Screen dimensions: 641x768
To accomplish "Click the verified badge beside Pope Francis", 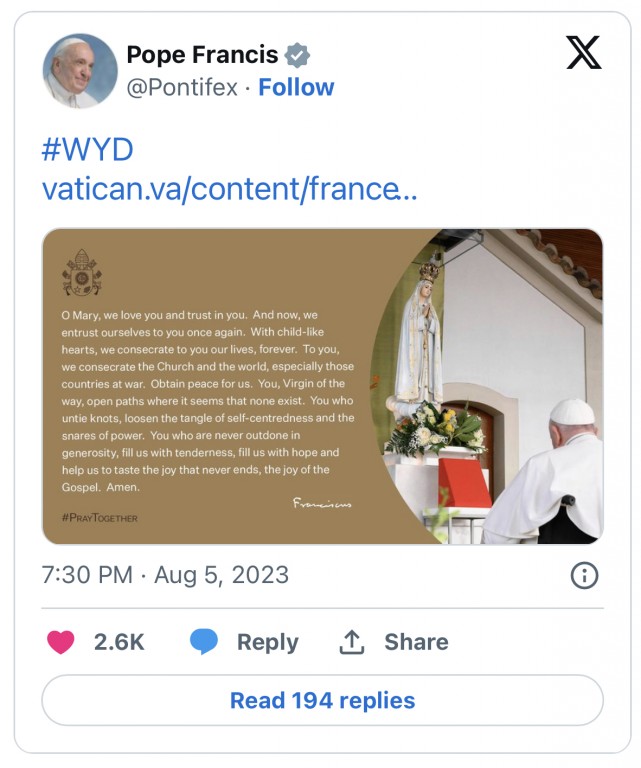I will [298, 55].
